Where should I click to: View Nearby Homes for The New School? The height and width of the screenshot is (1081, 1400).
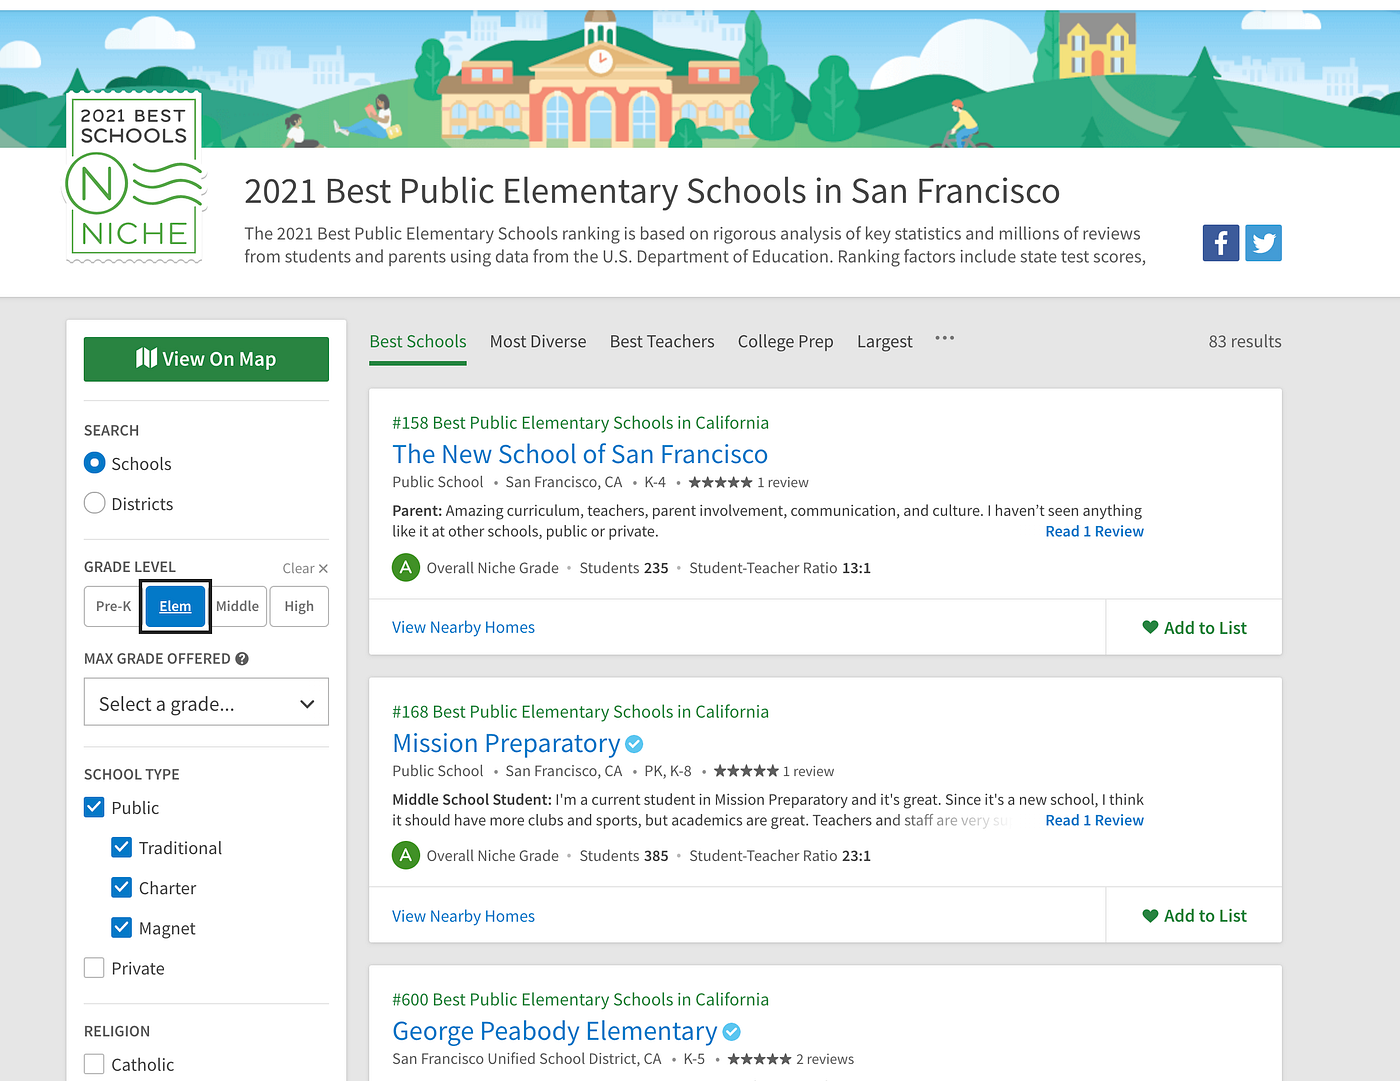click(463, 627)
